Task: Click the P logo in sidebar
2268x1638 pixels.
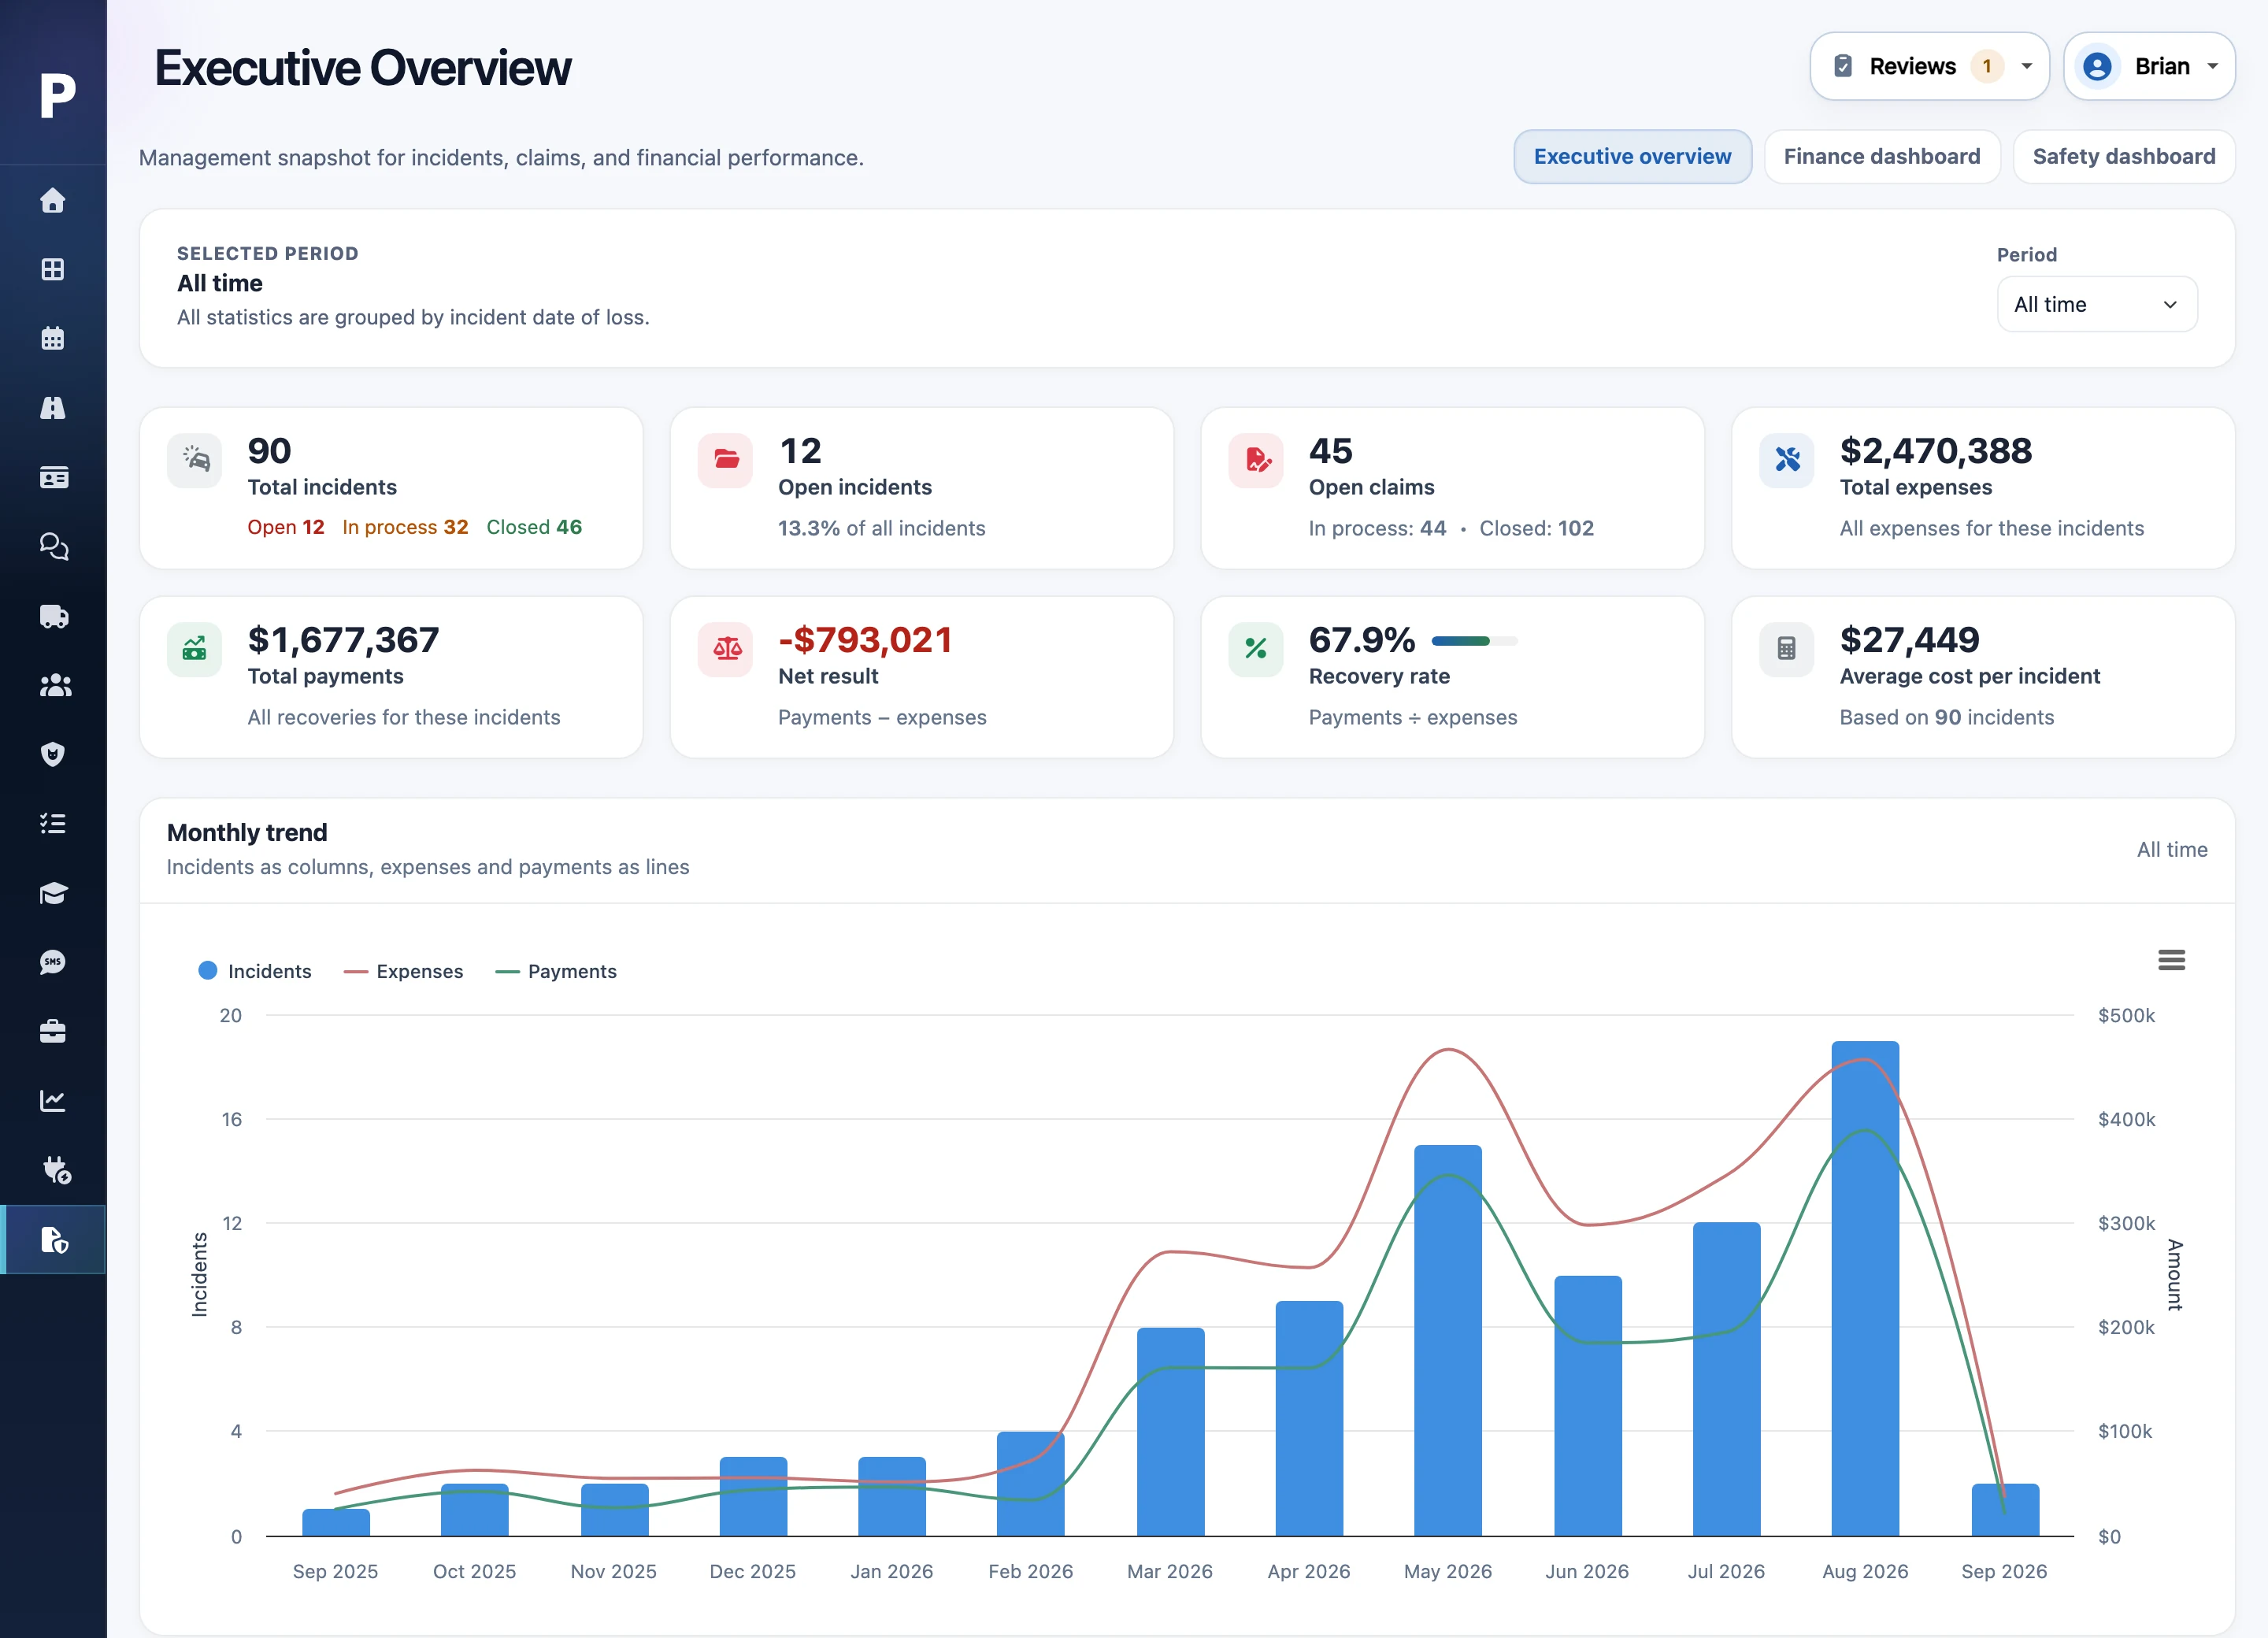Action: [57, 95]
